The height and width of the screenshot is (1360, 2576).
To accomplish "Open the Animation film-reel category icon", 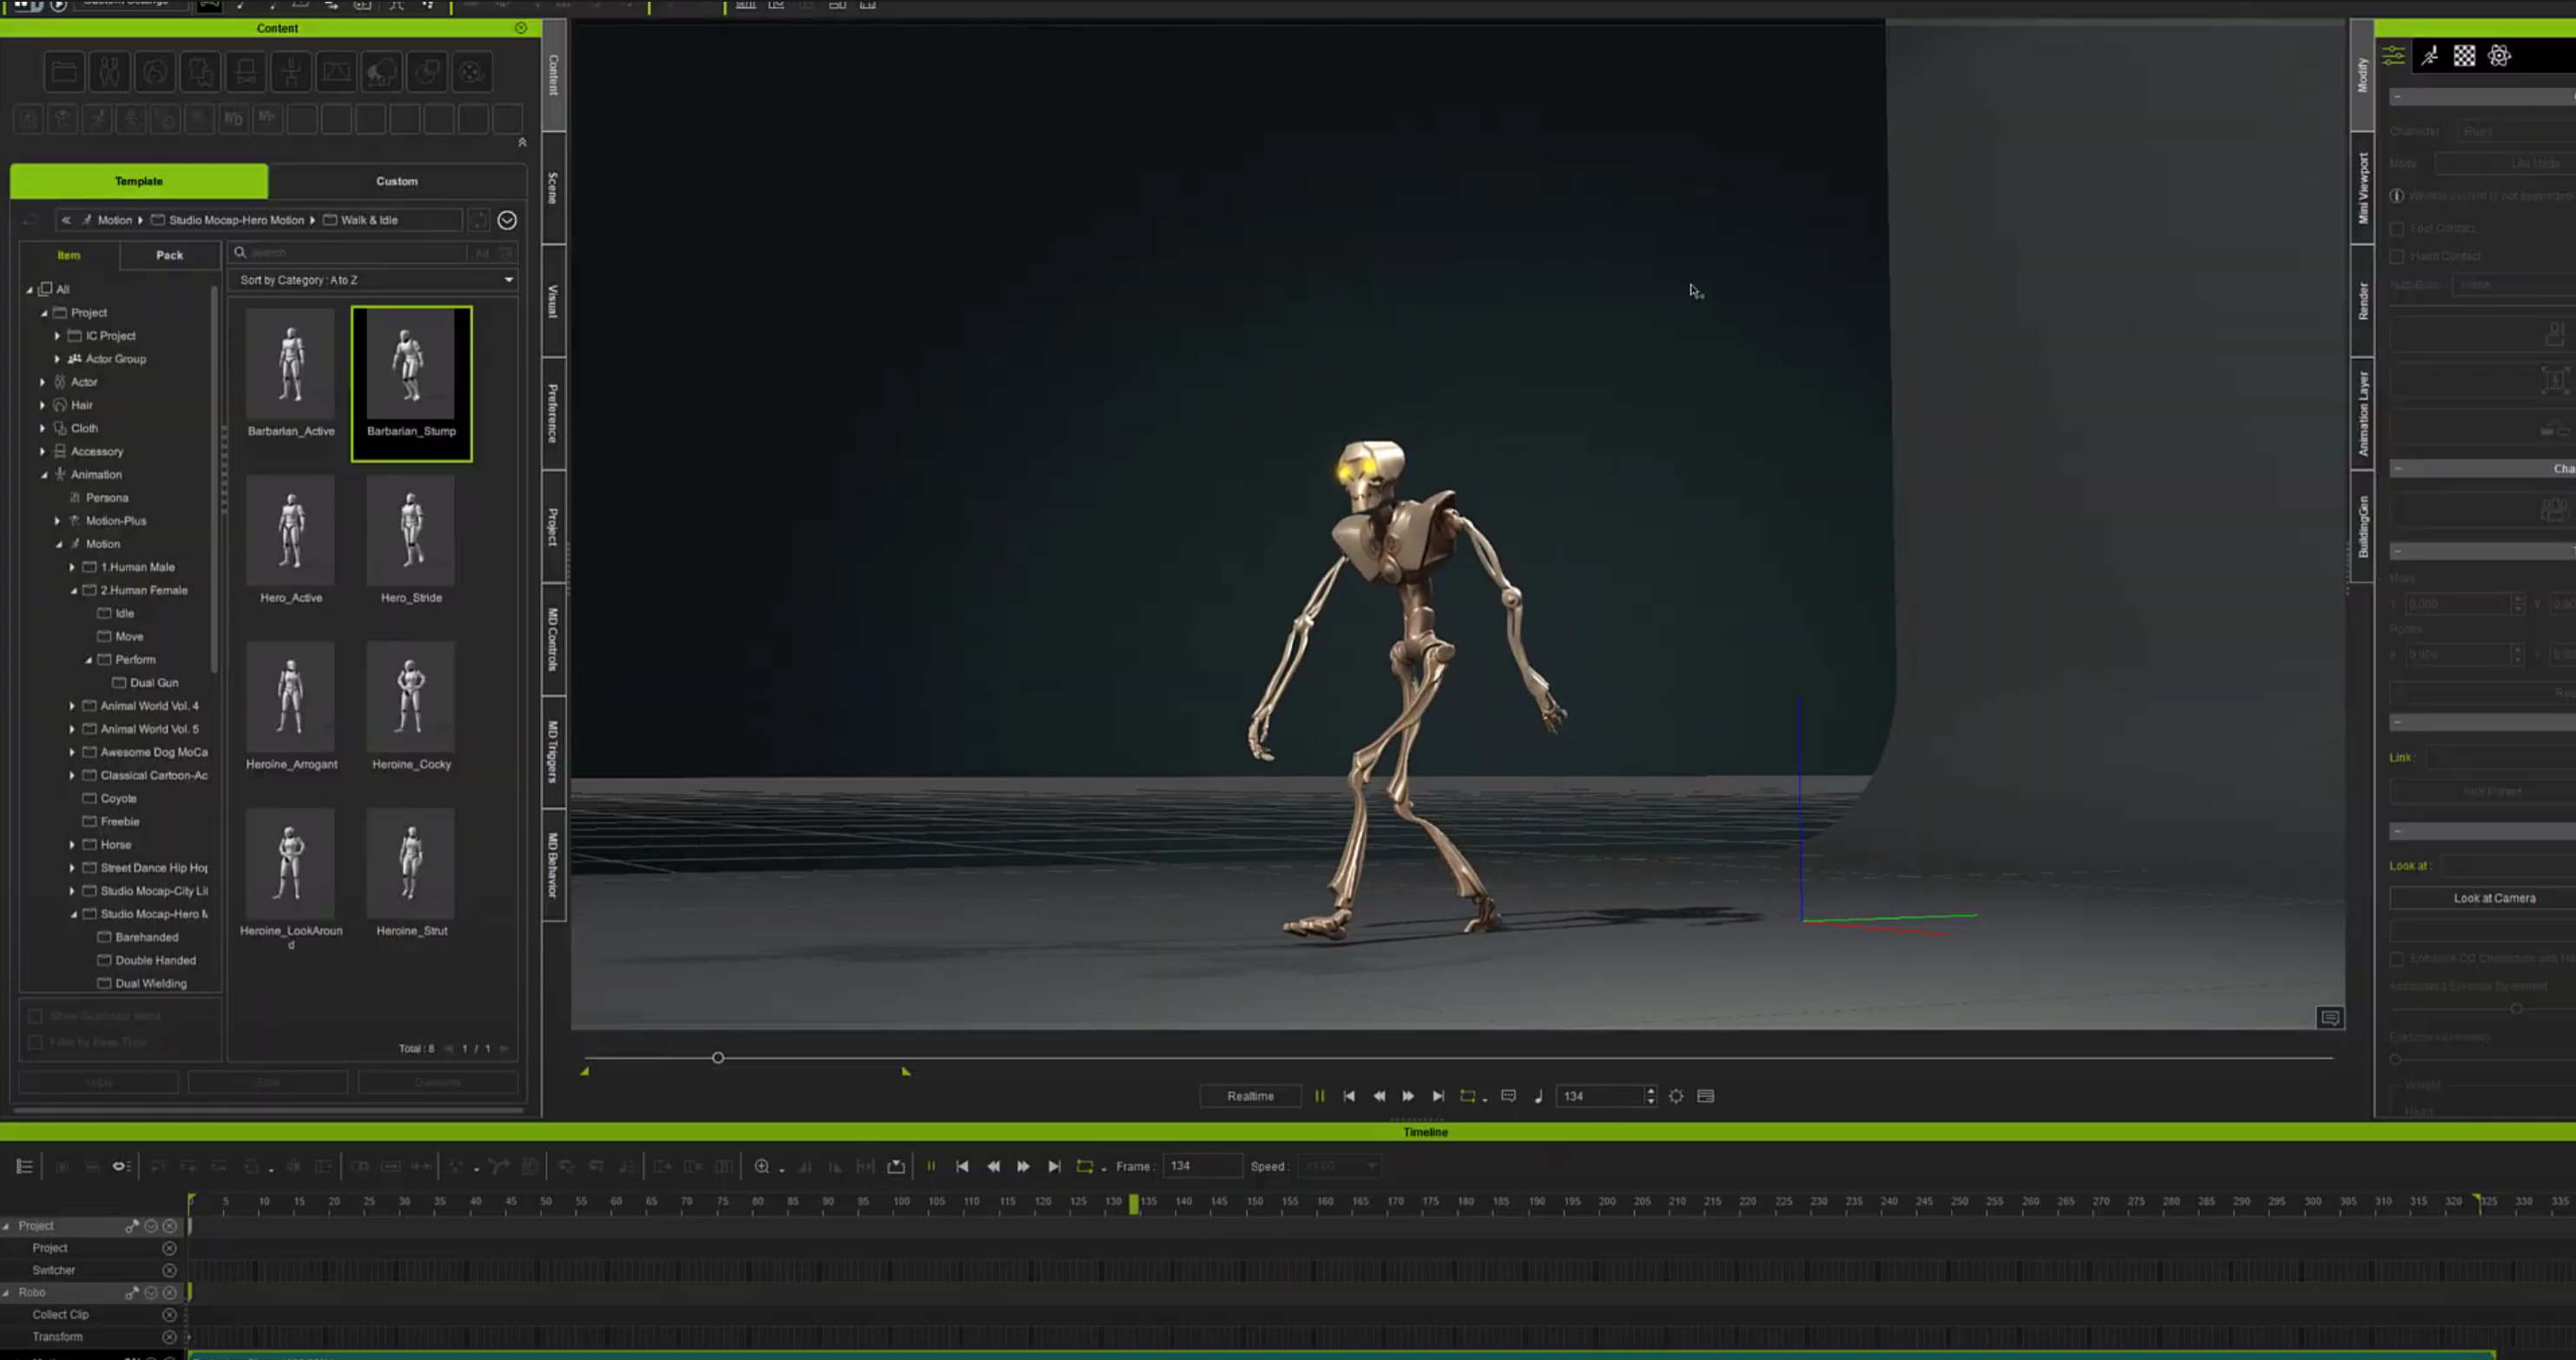I will click(x=471, y=72).
